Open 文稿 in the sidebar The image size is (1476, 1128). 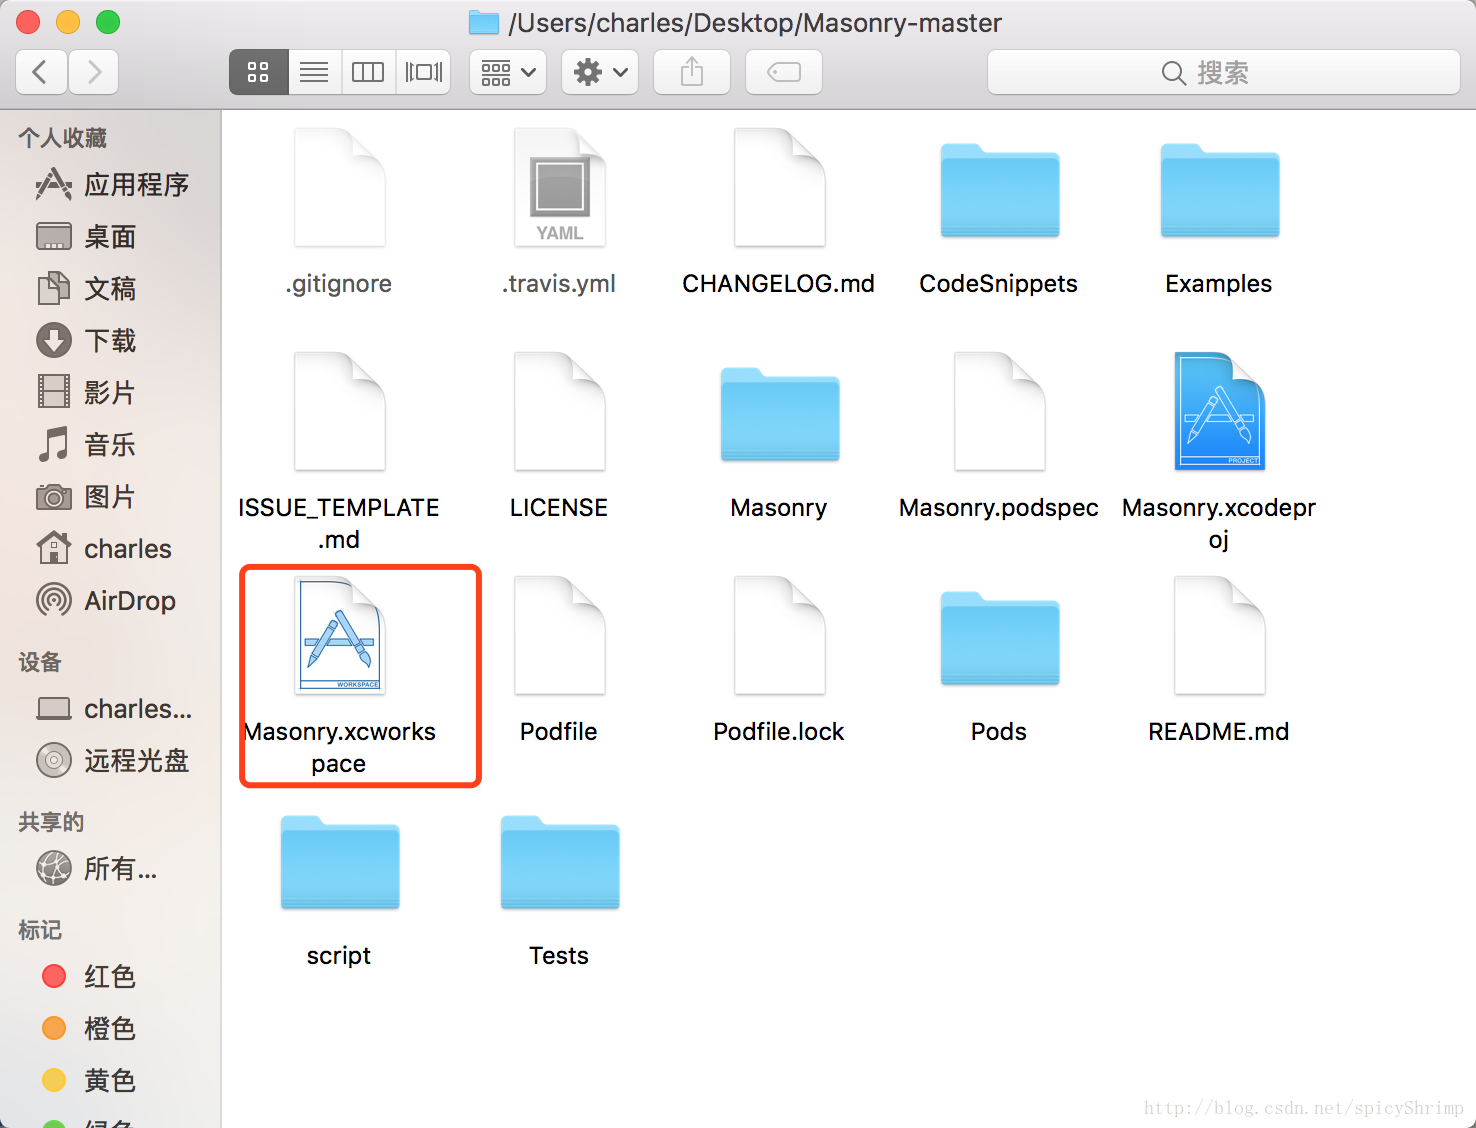point(112,289)
